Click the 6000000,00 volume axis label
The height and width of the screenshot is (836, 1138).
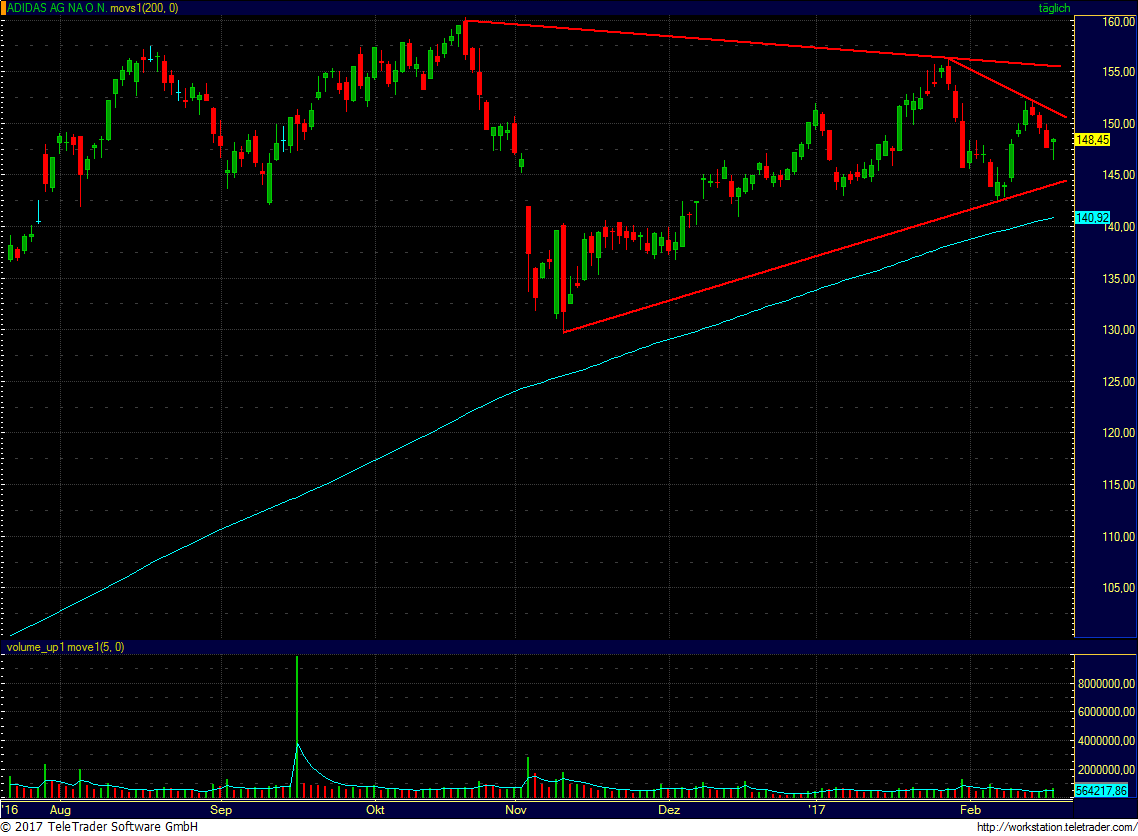(1106, 712)
